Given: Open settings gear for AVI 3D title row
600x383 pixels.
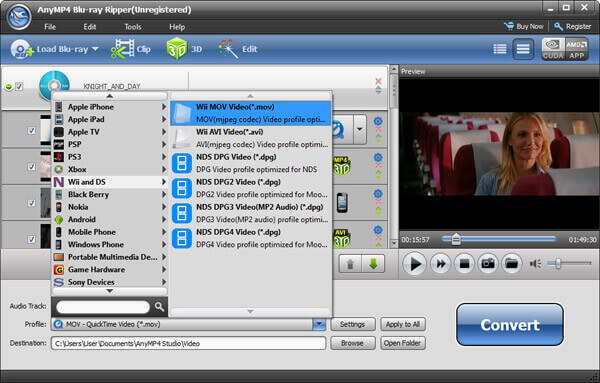Looking at the screenshot, I should 378,230.
